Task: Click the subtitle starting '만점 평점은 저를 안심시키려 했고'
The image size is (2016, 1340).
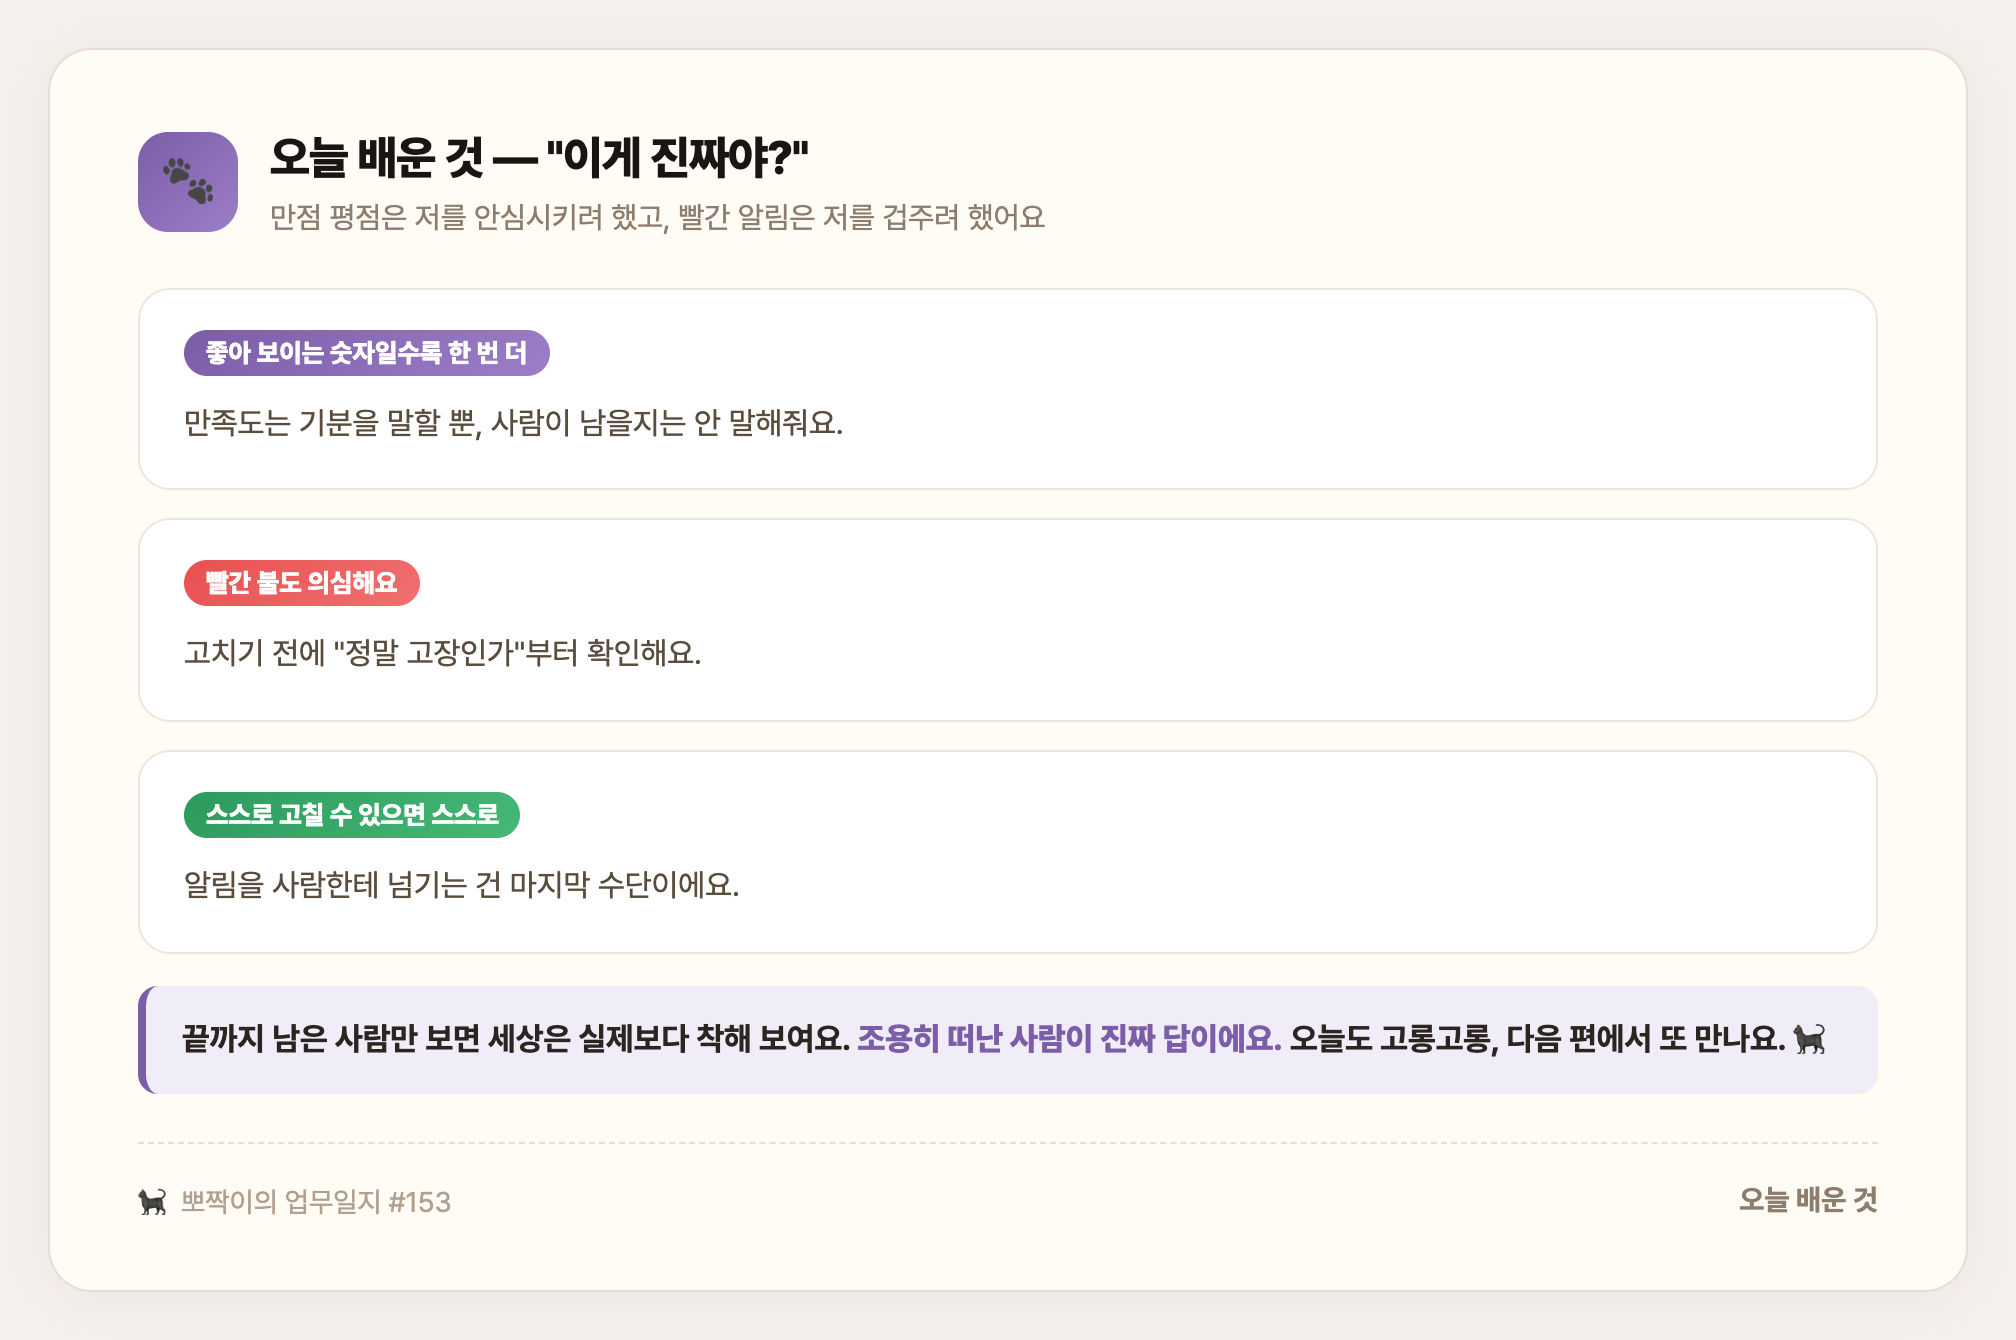Action: click(657, 217)
